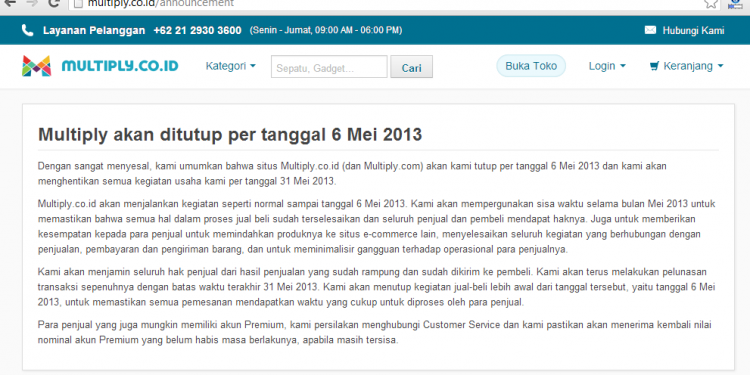Screen dimensions: 750x375
Task: Click the phone icon beside Layanan Pelanggan
Action: point(27,31)
